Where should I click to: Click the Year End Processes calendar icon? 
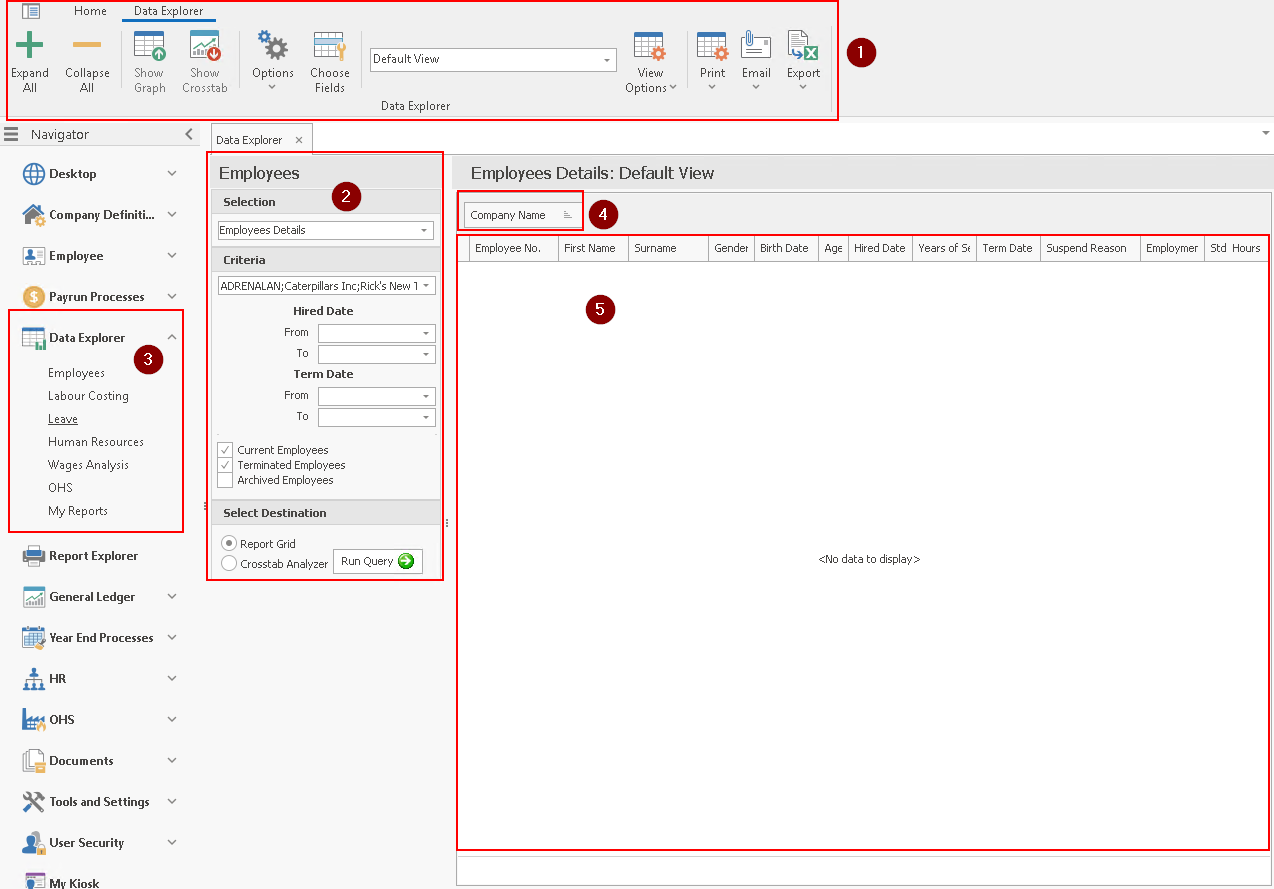tap(33, 638)
